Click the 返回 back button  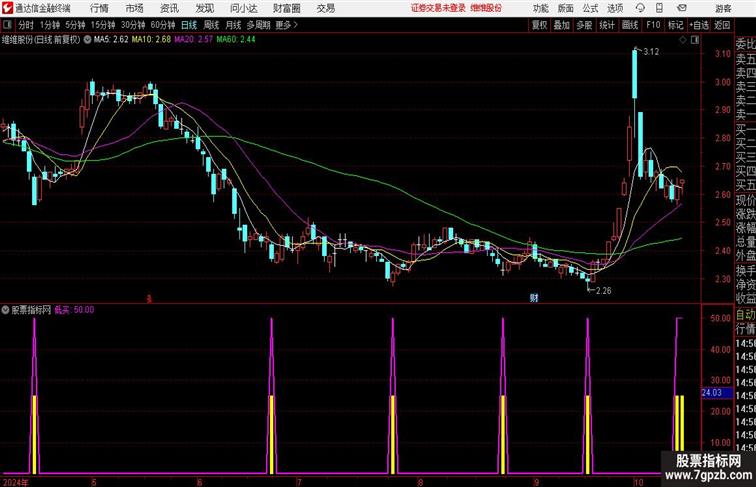point(722,25)
